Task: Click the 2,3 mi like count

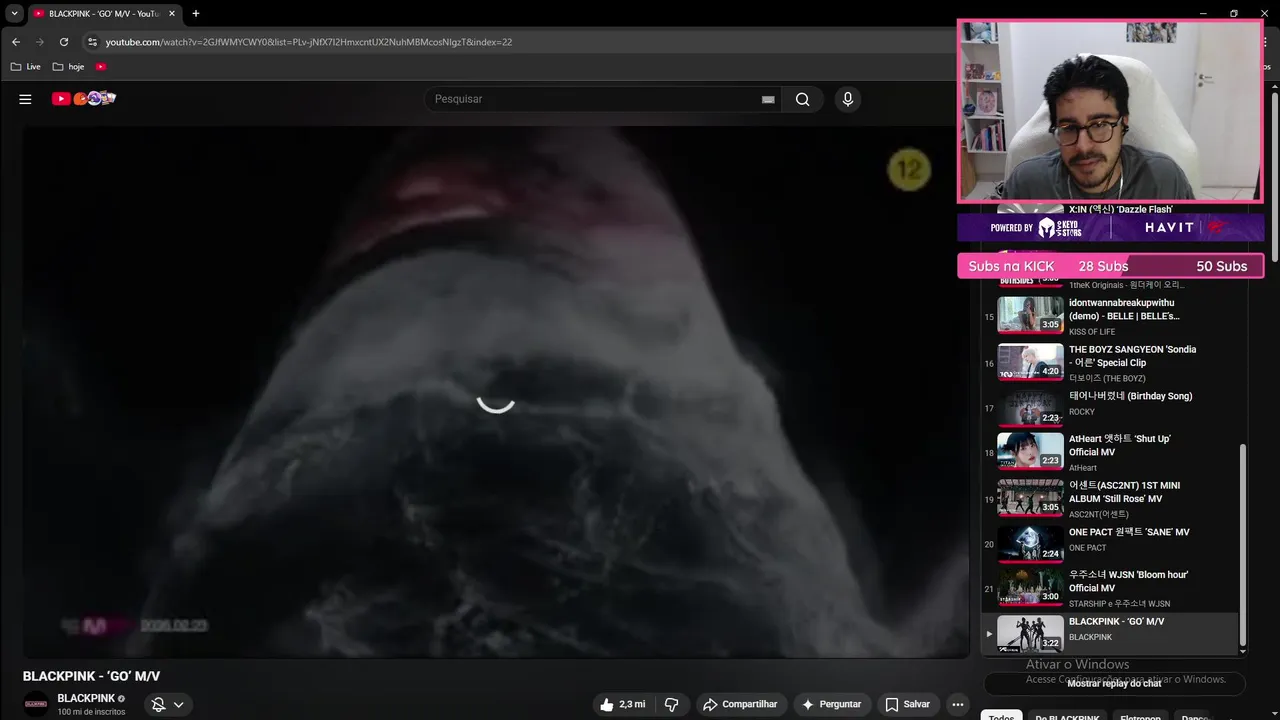Action: (x=632, y=704)
